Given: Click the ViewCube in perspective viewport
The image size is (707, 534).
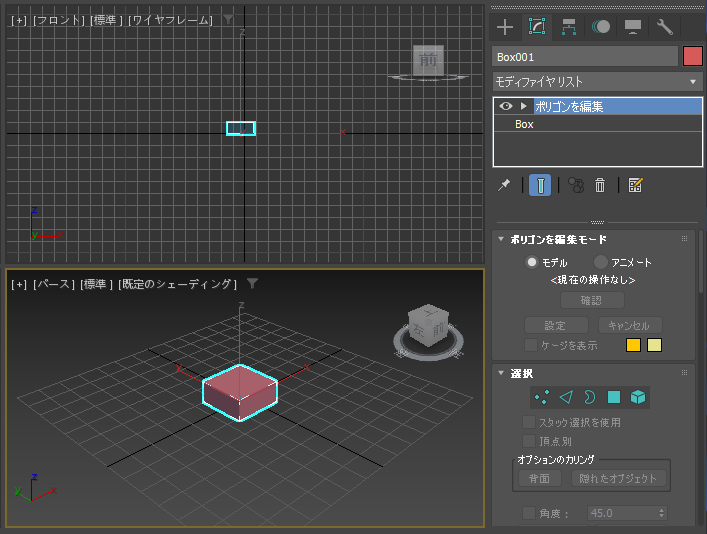Looking at the screenshot, I should 428,325.
